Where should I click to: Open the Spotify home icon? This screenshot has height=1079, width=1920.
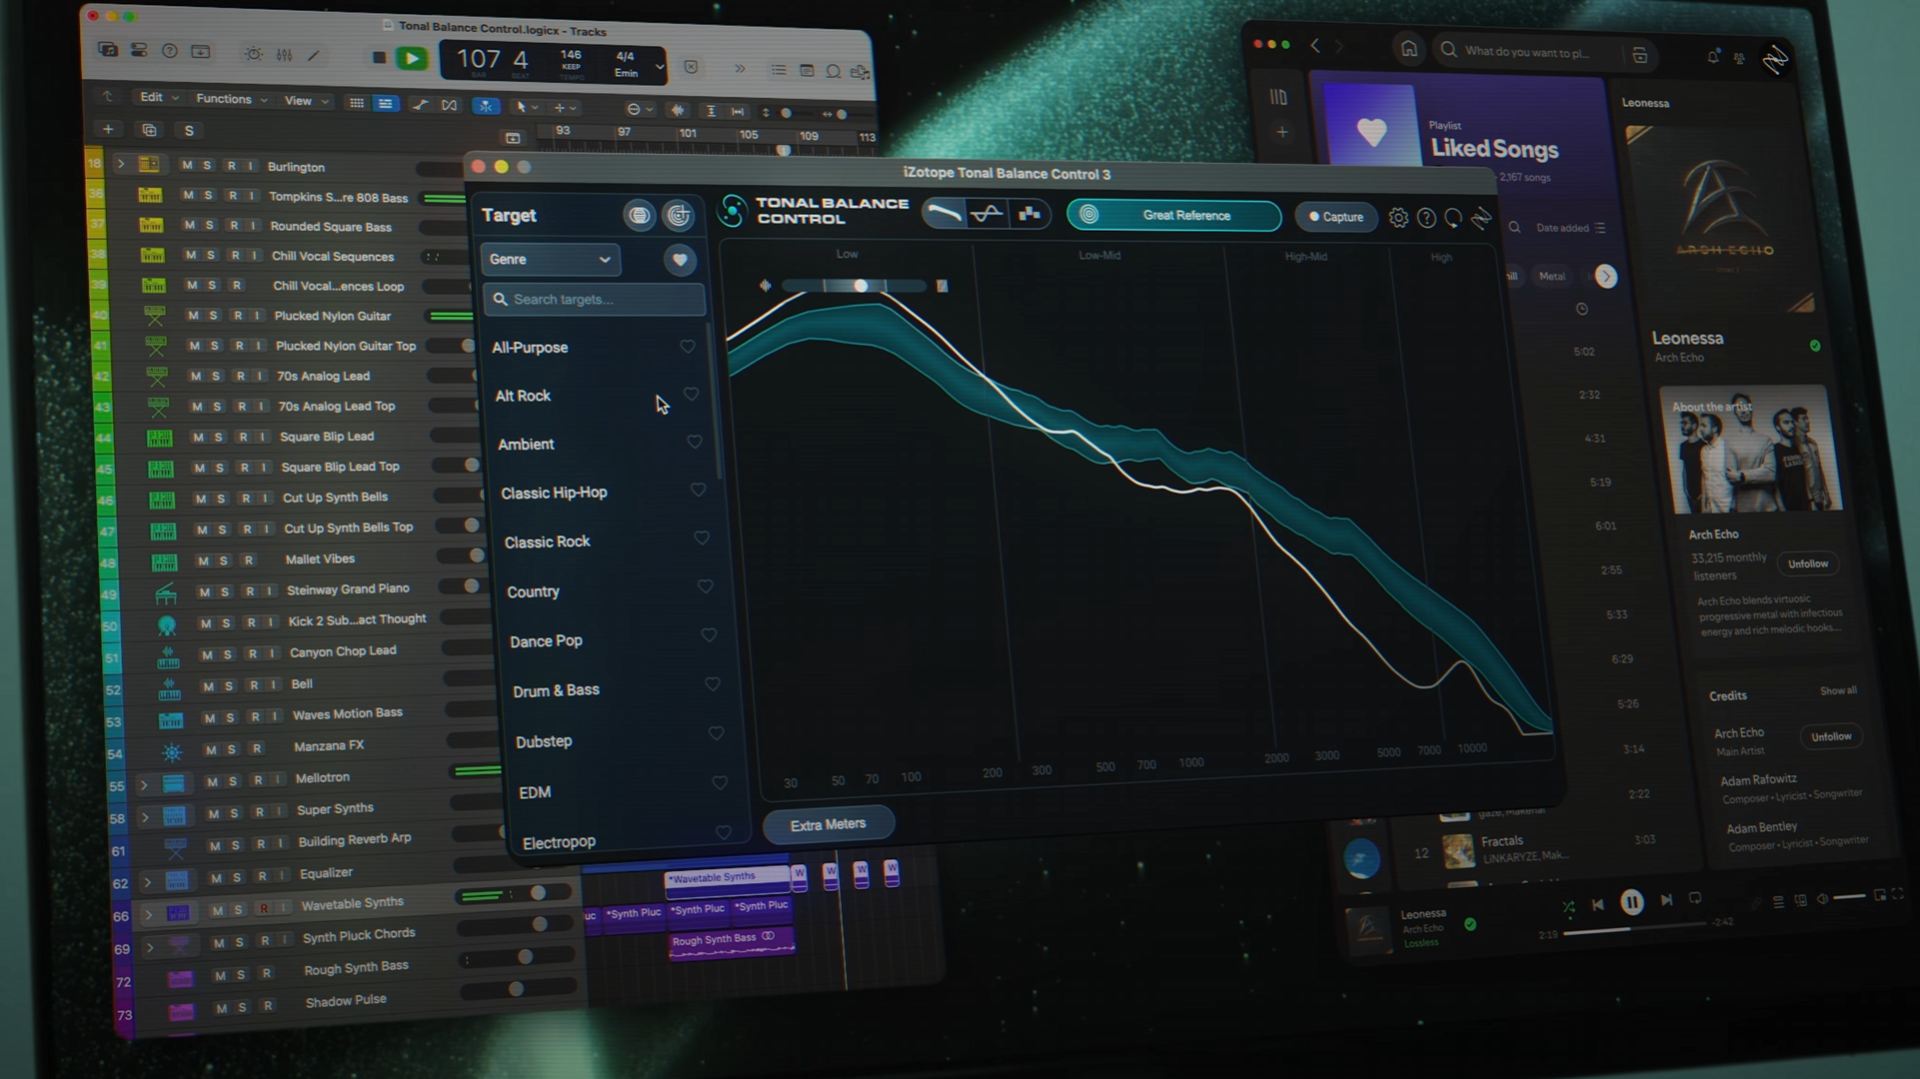[1408, 49]
